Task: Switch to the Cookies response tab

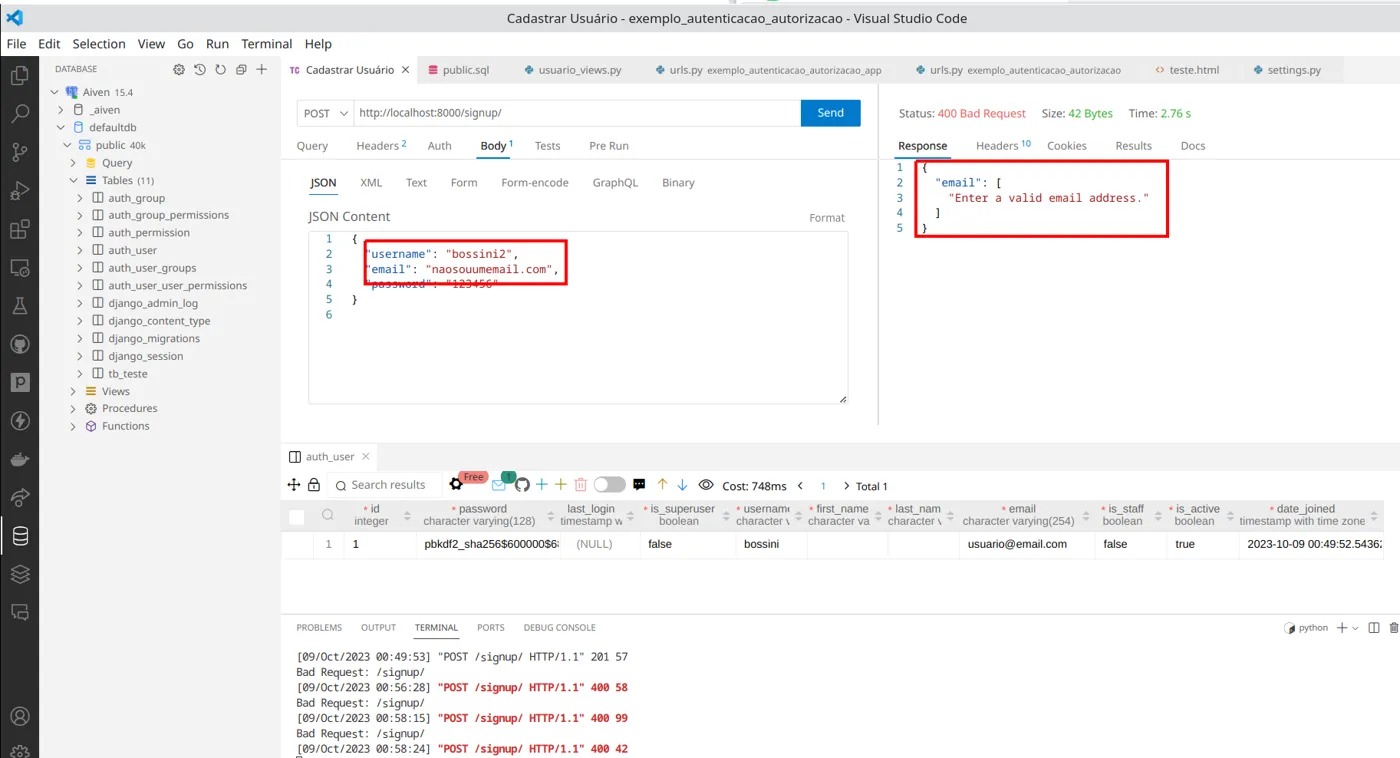Action: coord(1067,146)
